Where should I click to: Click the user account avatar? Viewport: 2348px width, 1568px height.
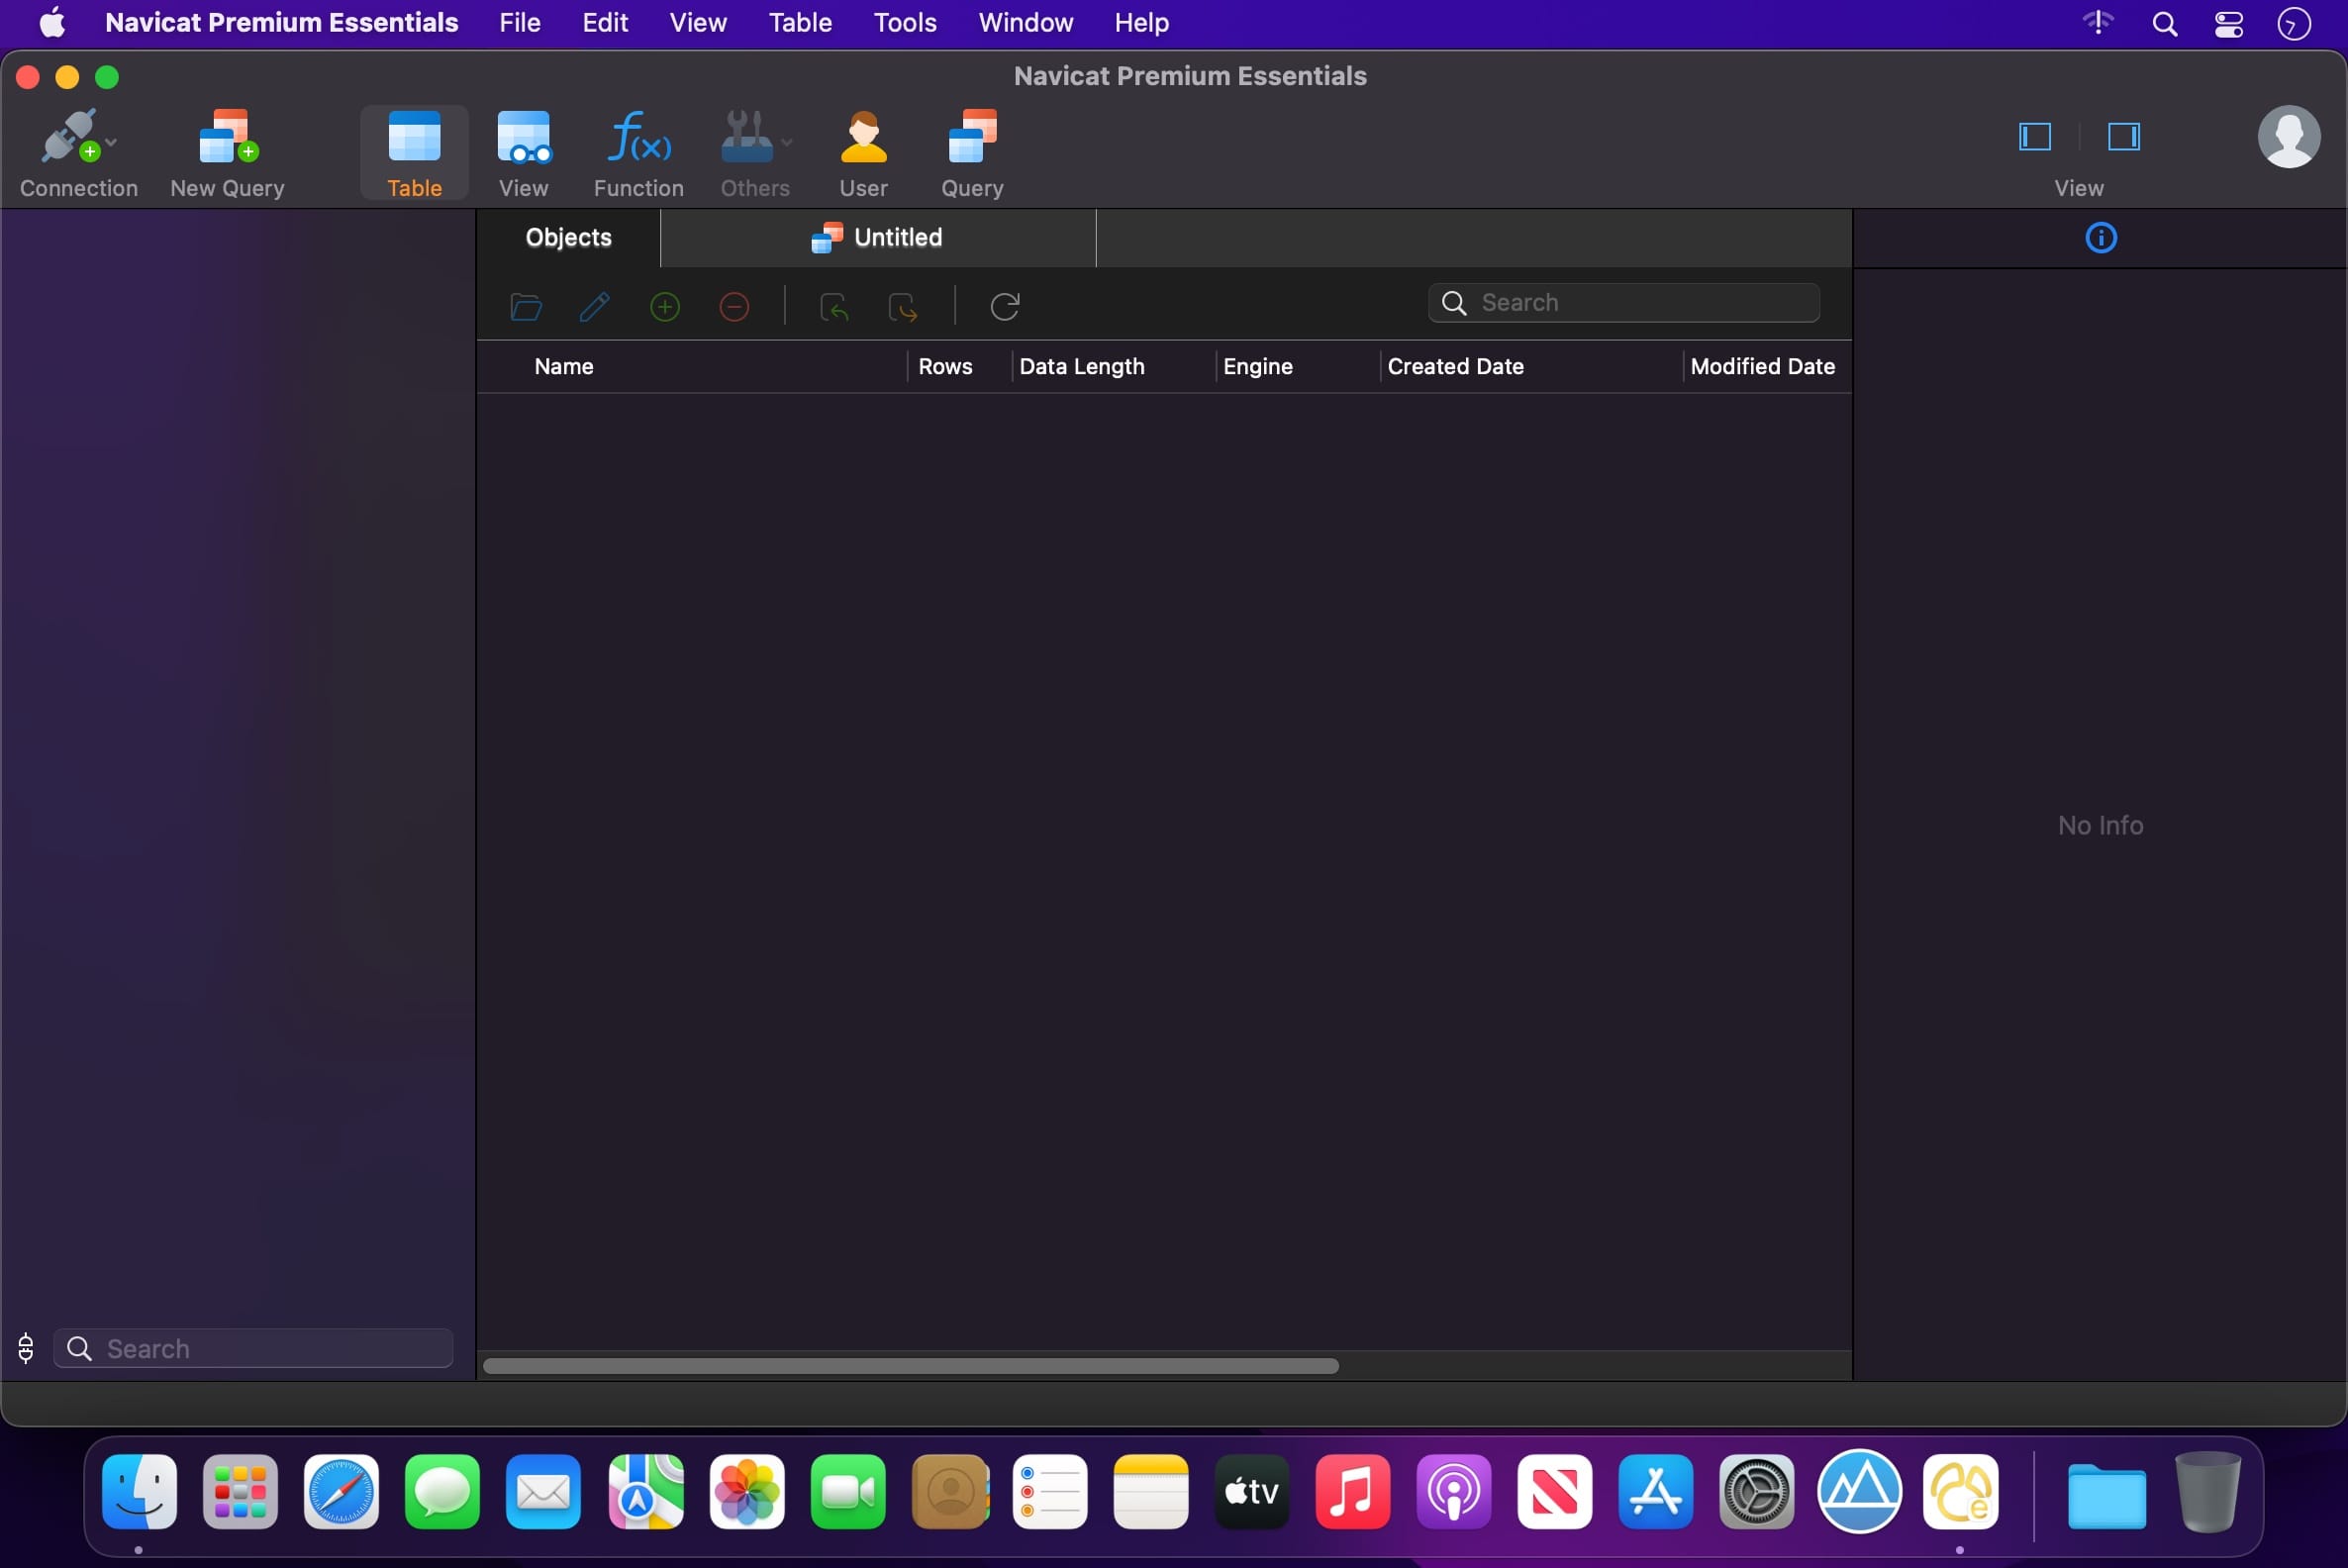point(2288,136)
